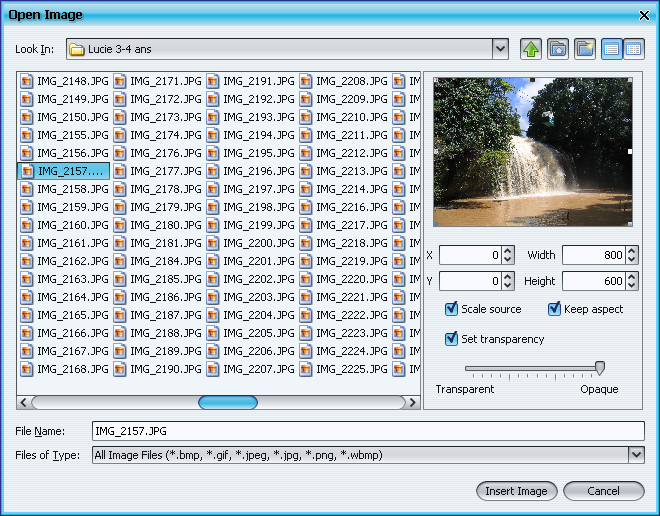Click the icon of IMG_2174.JPG

(x=120, y=135)
